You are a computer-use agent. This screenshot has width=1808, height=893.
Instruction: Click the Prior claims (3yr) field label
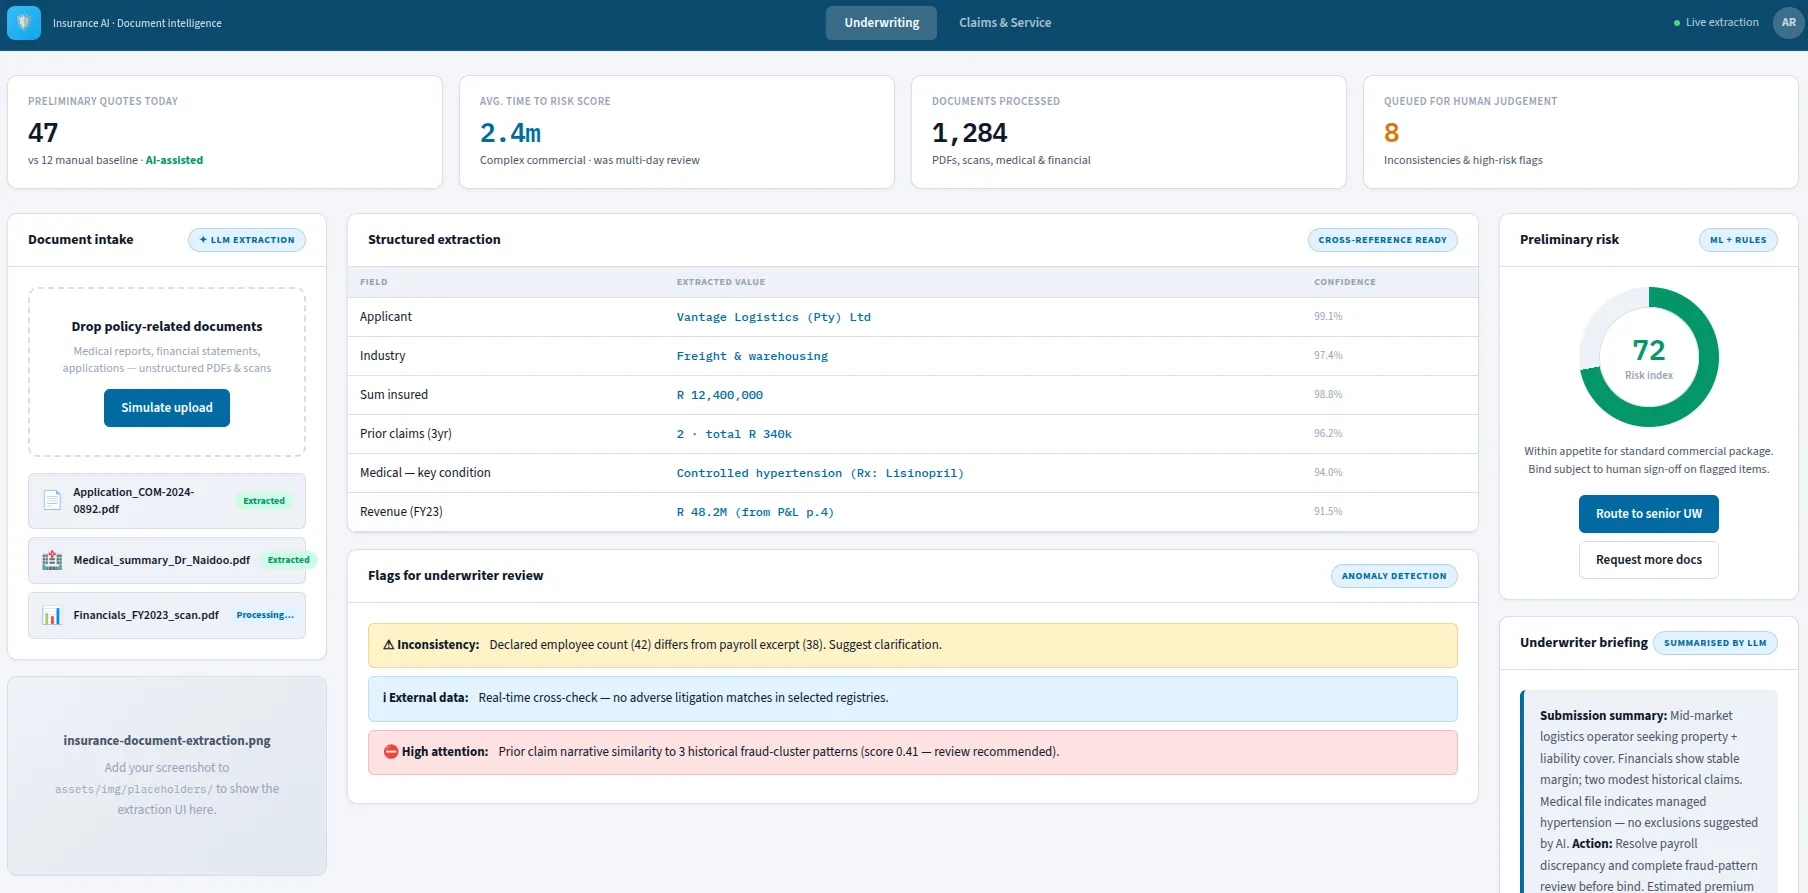pos(406,434)
